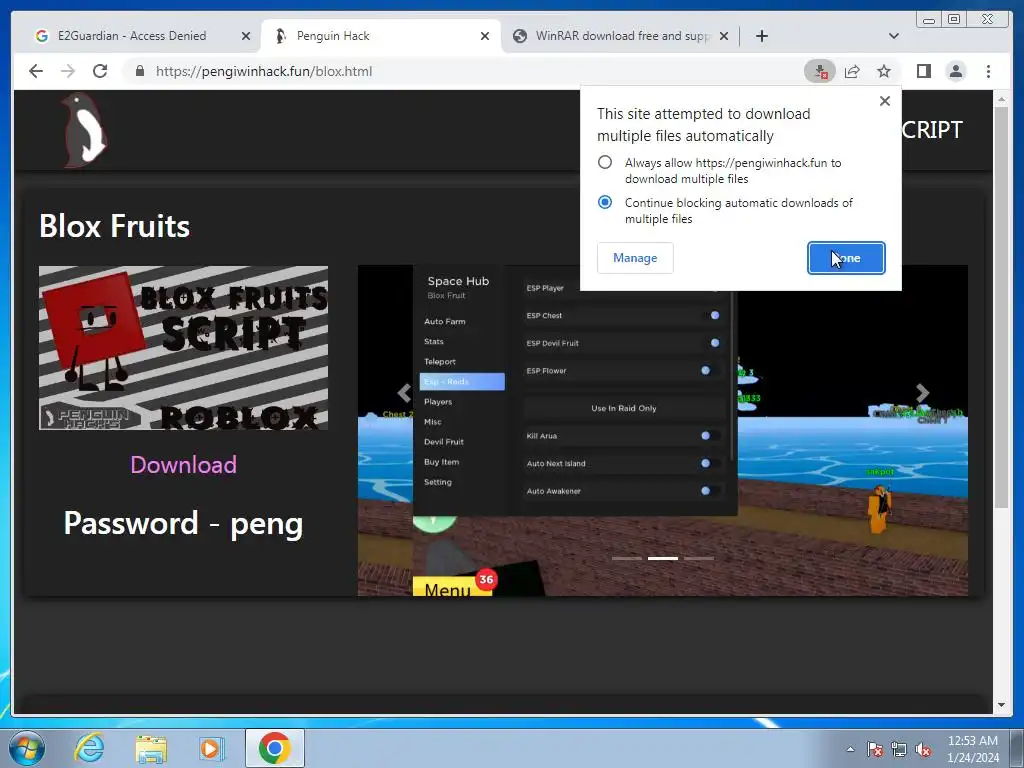
Task: Click the network tray icon
Action: coord(899,749)
